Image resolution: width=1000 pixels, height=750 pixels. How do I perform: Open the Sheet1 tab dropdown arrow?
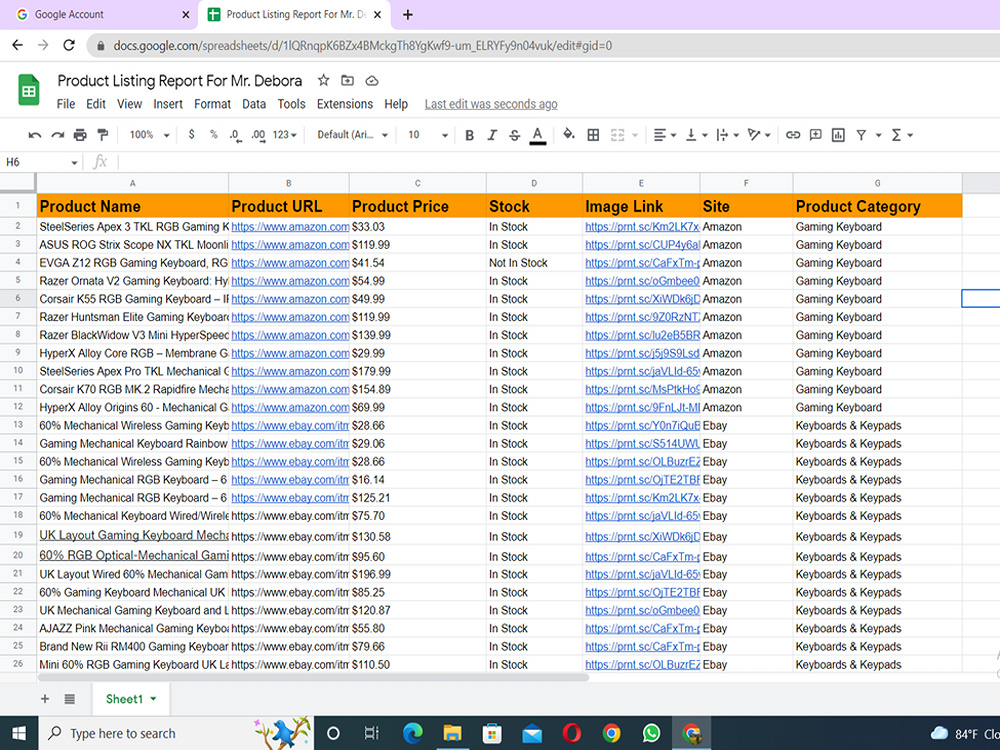pyautogui.click(x=154, y=699)
